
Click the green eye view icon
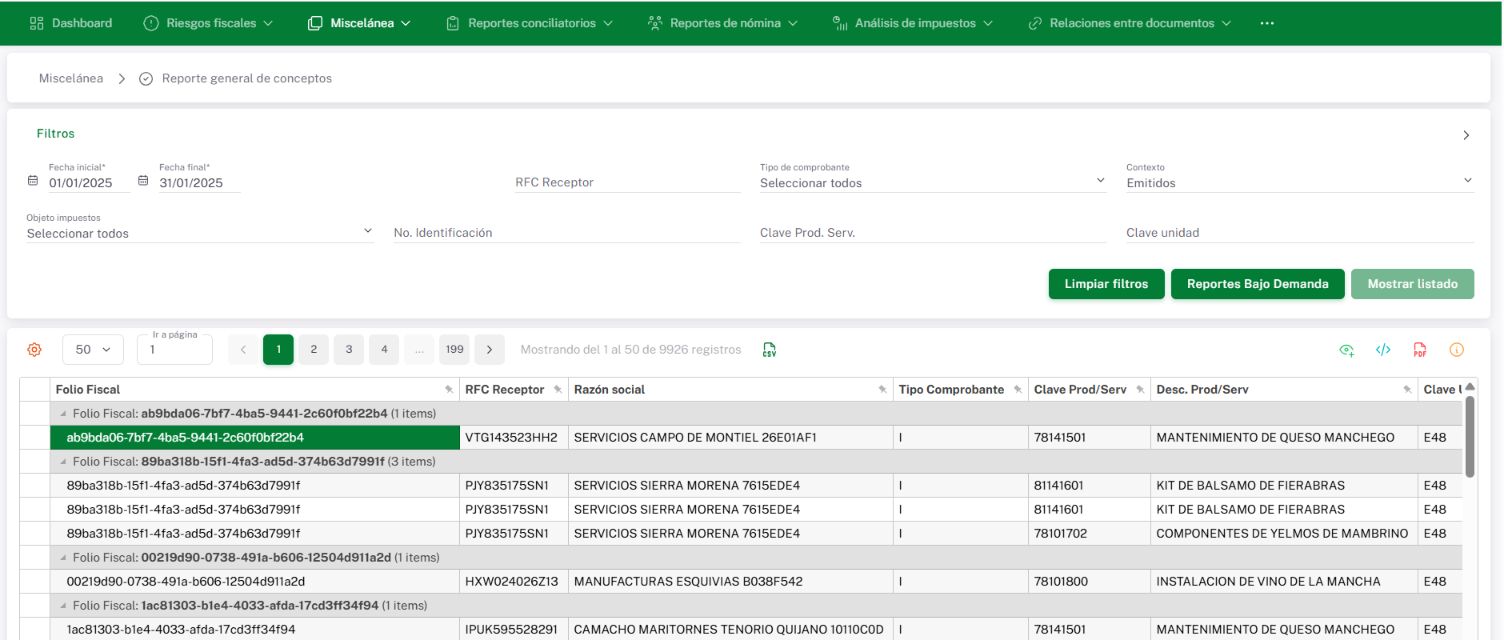[1347, 350]
